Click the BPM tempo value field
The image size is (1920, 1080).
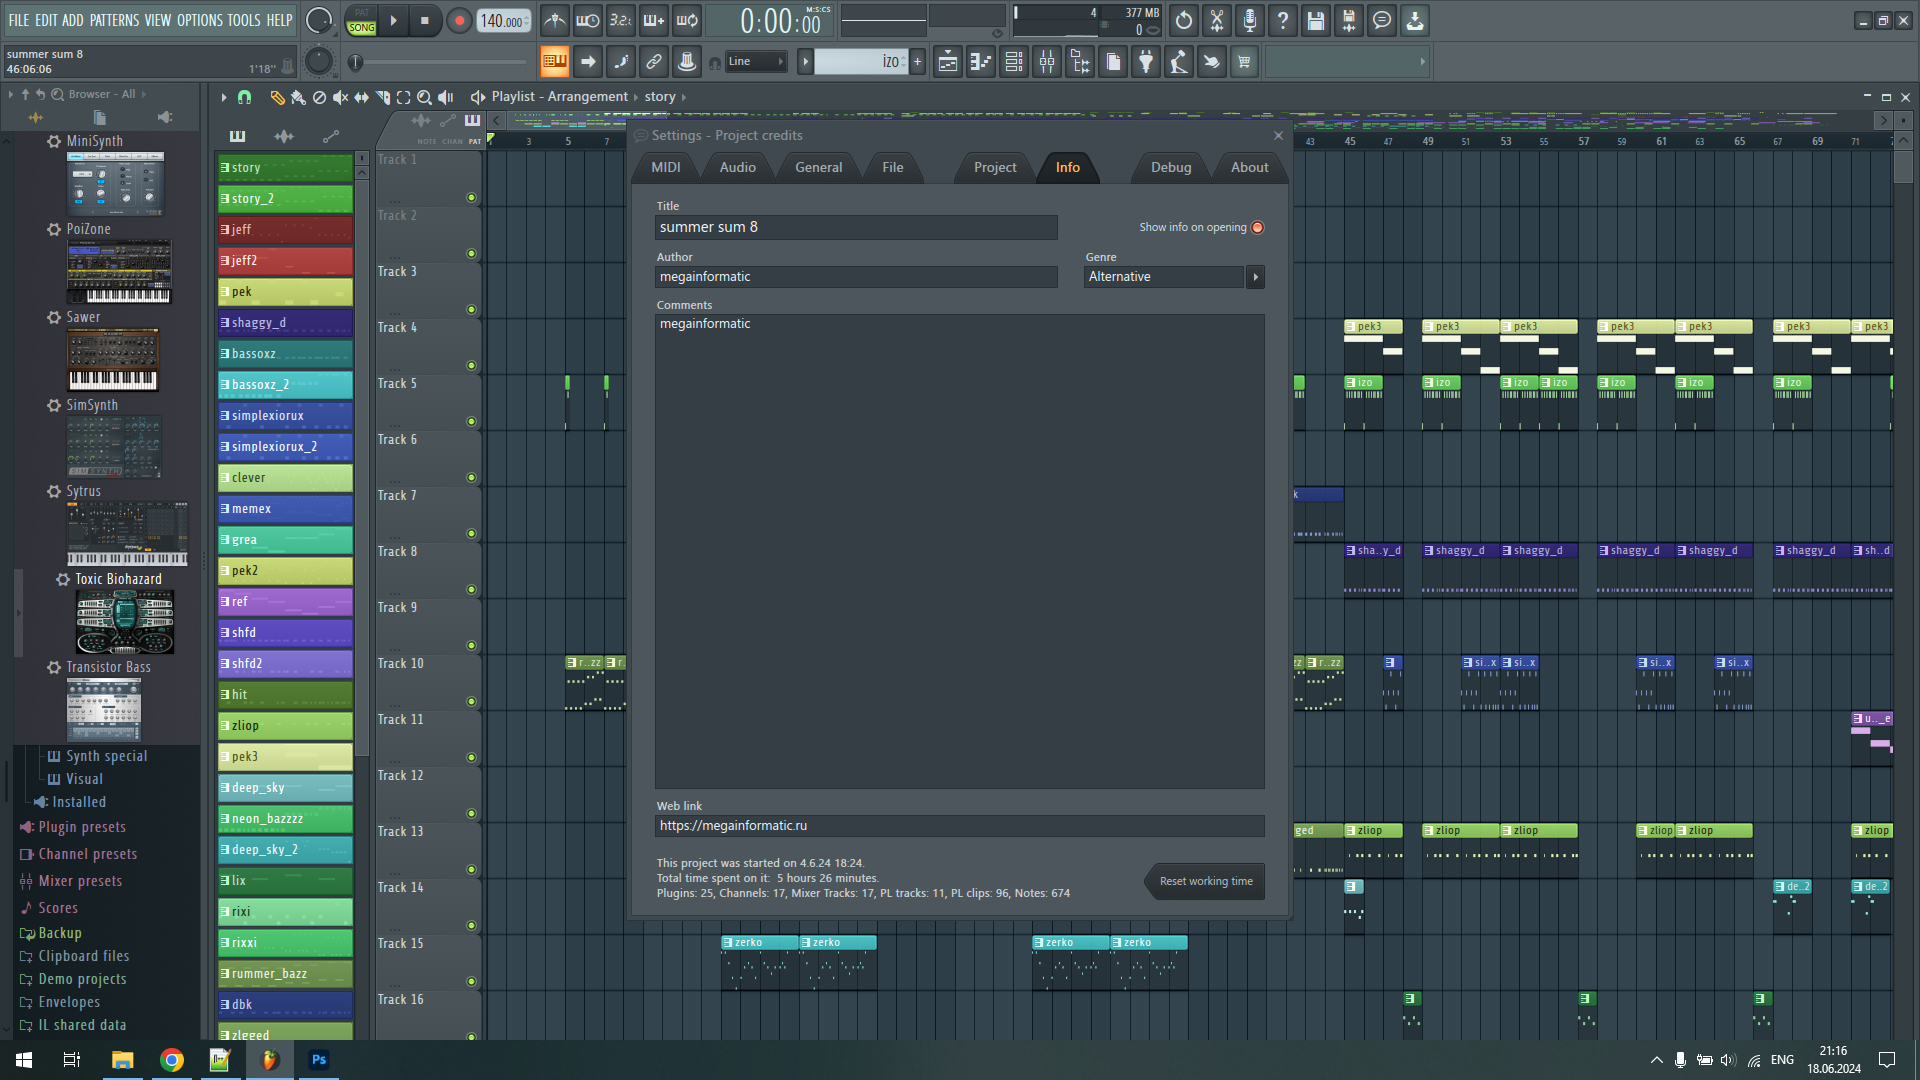tap(501, 20)
